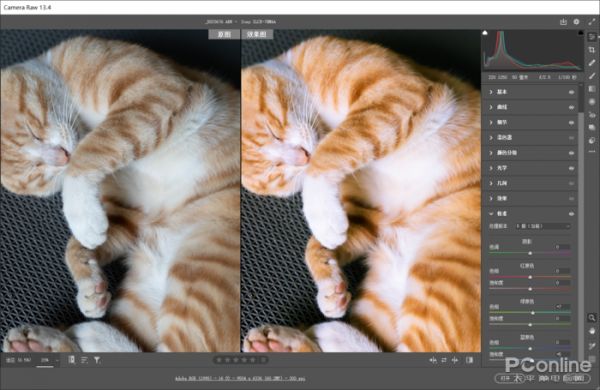Select the Graduated Filter tool

(x=592, y=89)
